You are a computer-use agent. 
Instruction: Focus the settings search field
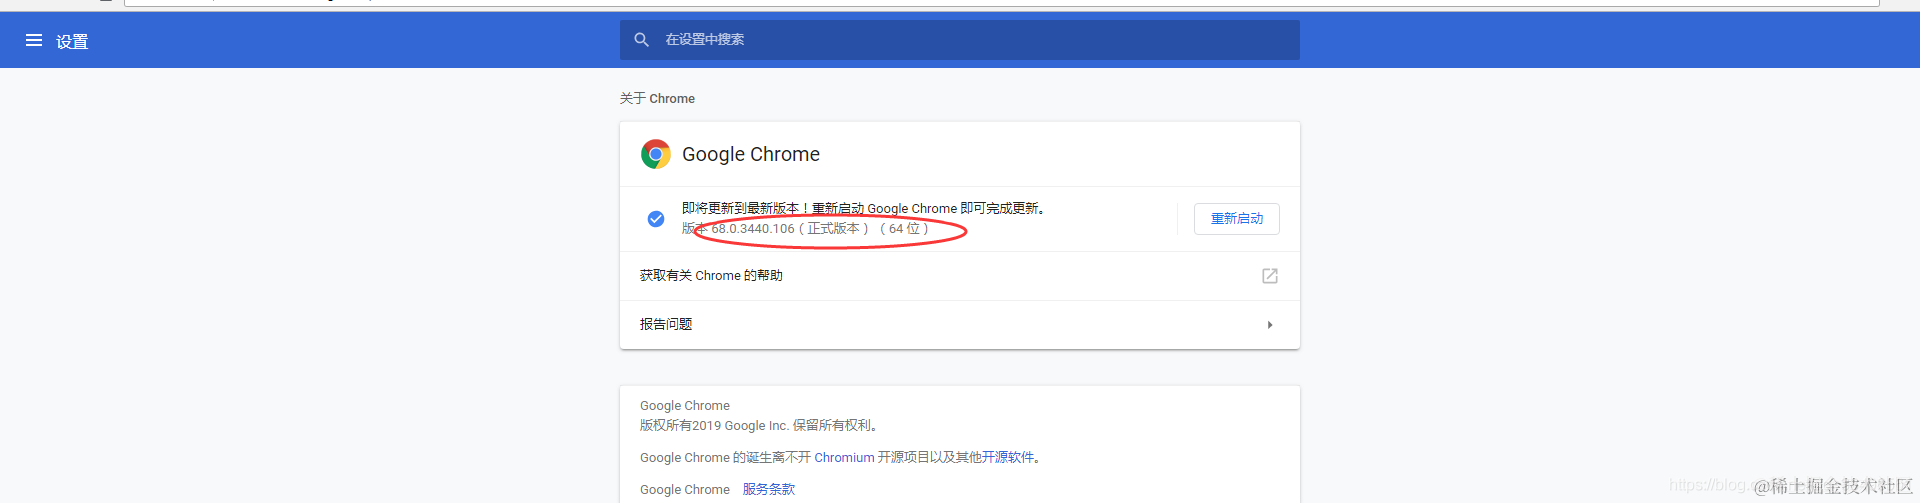pyautogui.click(x=960, y=40)
